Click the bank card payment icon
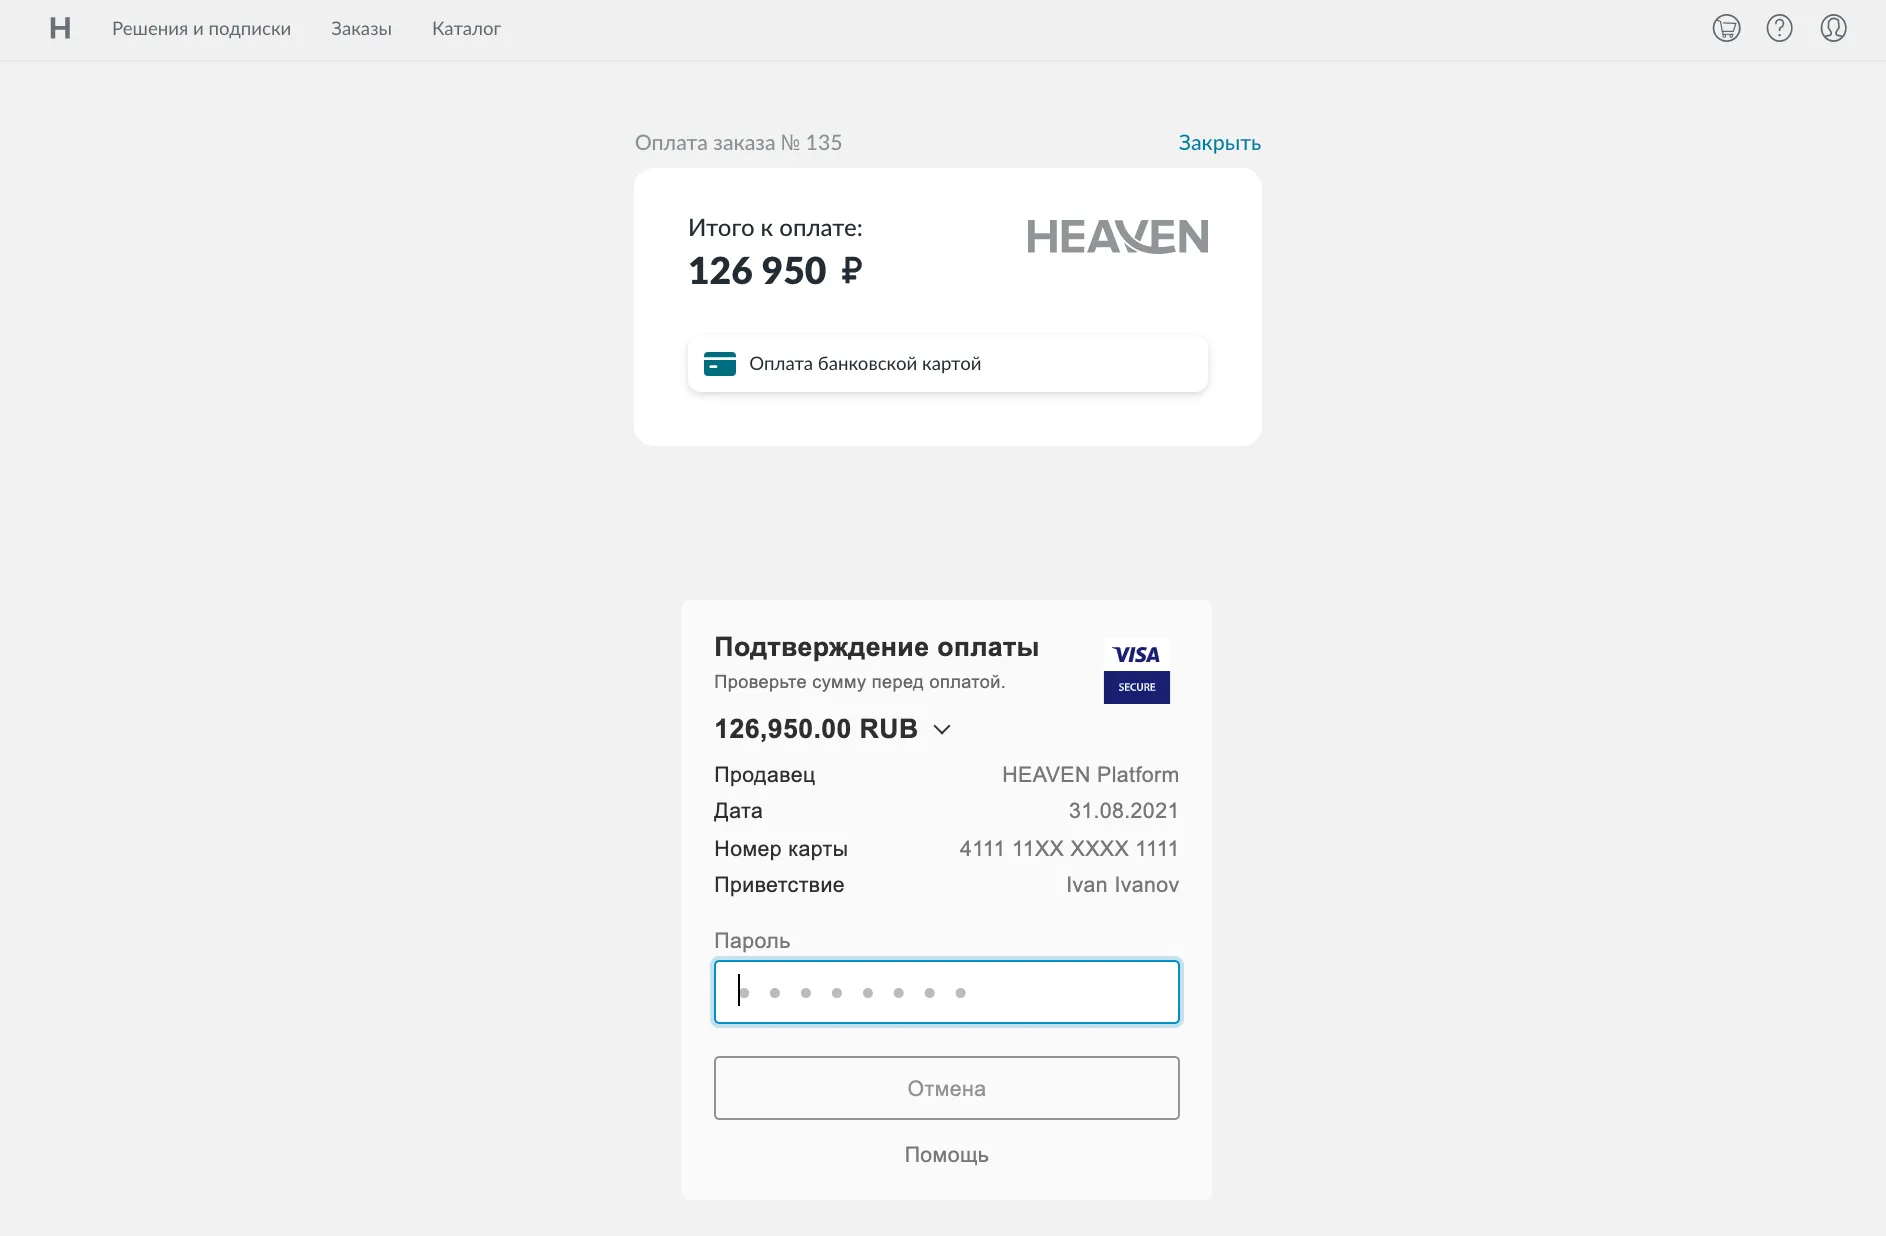 (x=719, y=364)
